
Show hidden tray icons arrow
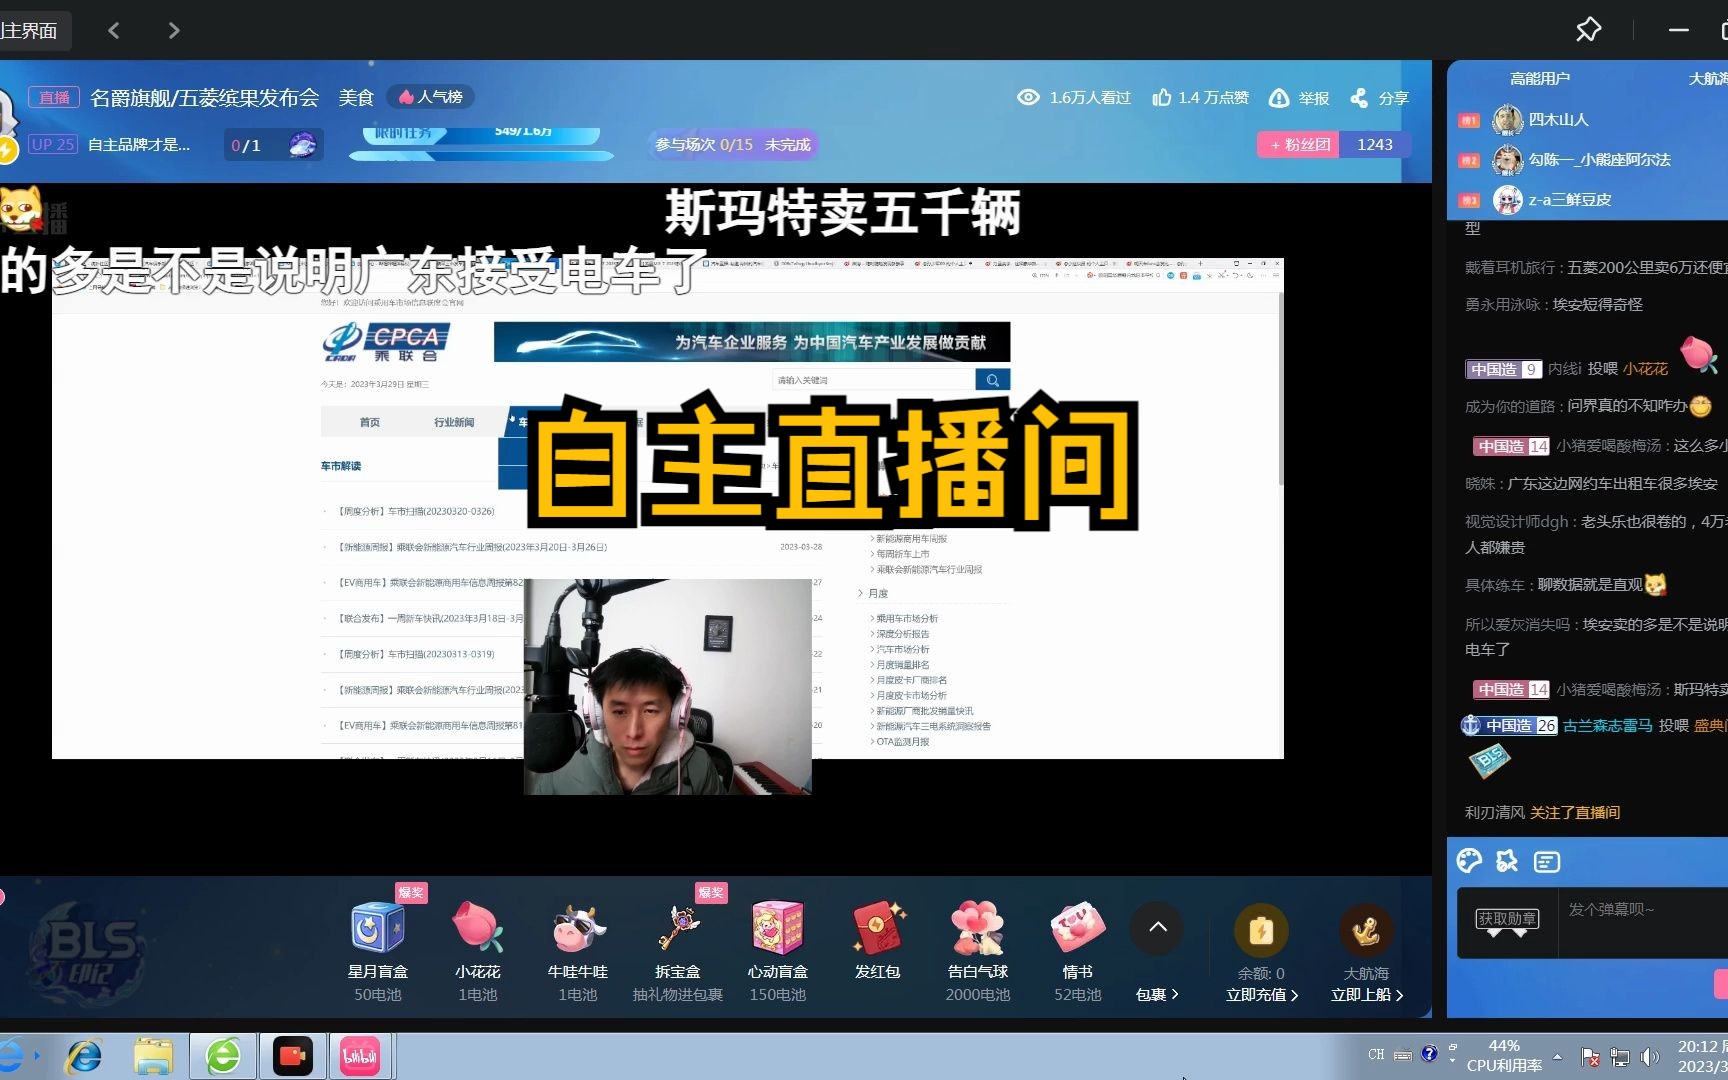(x=1557, y=1057)
